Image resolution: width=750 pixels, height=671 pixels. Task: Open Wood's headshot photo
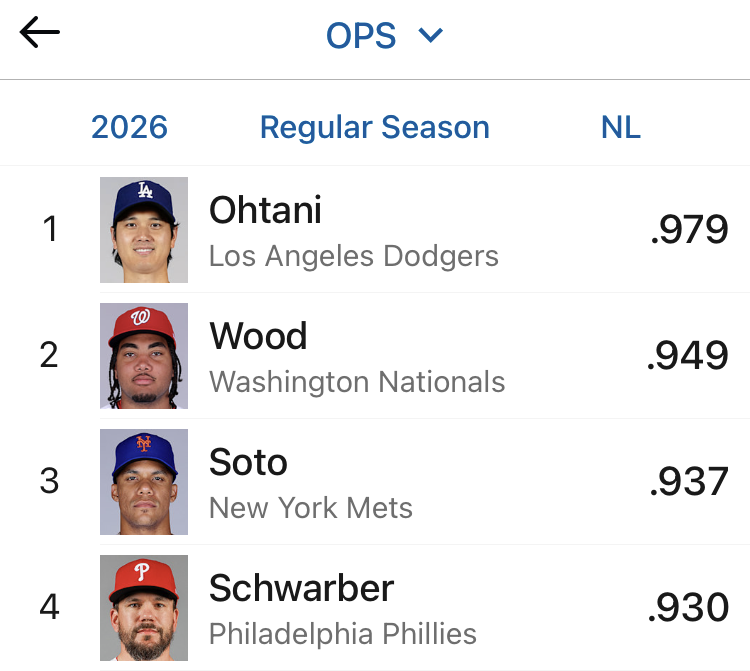click(144, 356)
